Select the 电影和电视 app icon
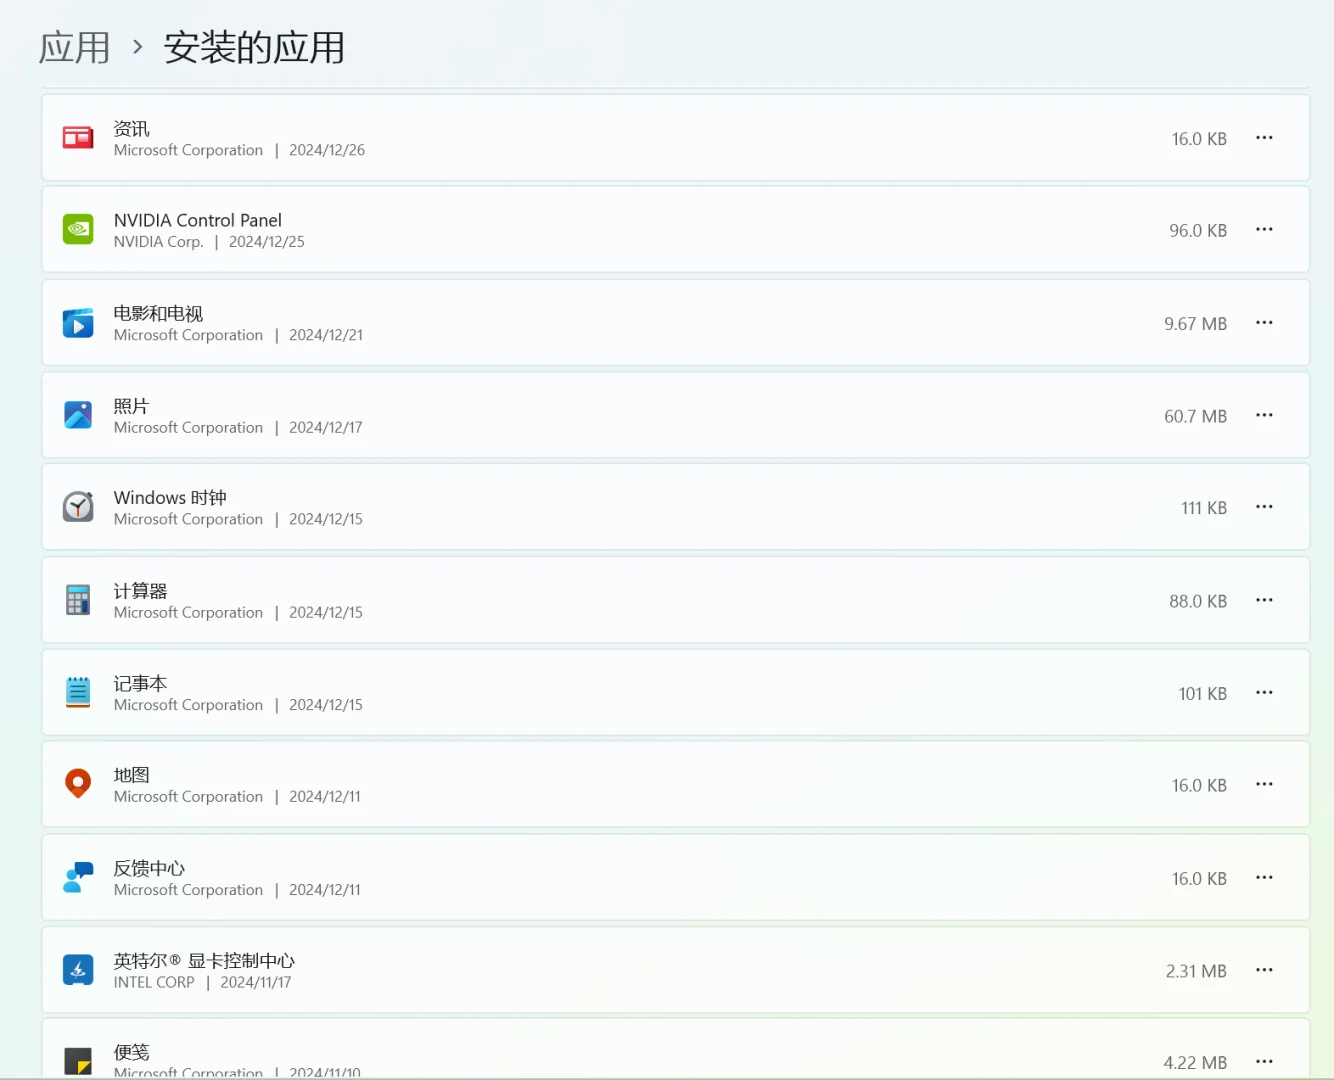 coord(78,322)
